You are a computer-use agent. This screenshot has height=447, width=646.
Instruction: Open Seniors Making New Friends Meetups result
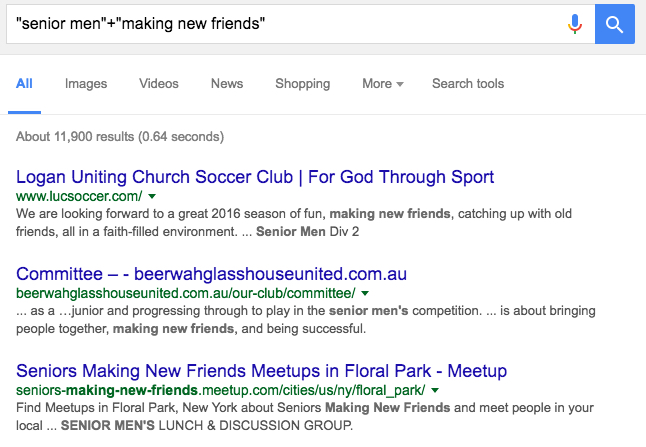[x=262, y=371]
